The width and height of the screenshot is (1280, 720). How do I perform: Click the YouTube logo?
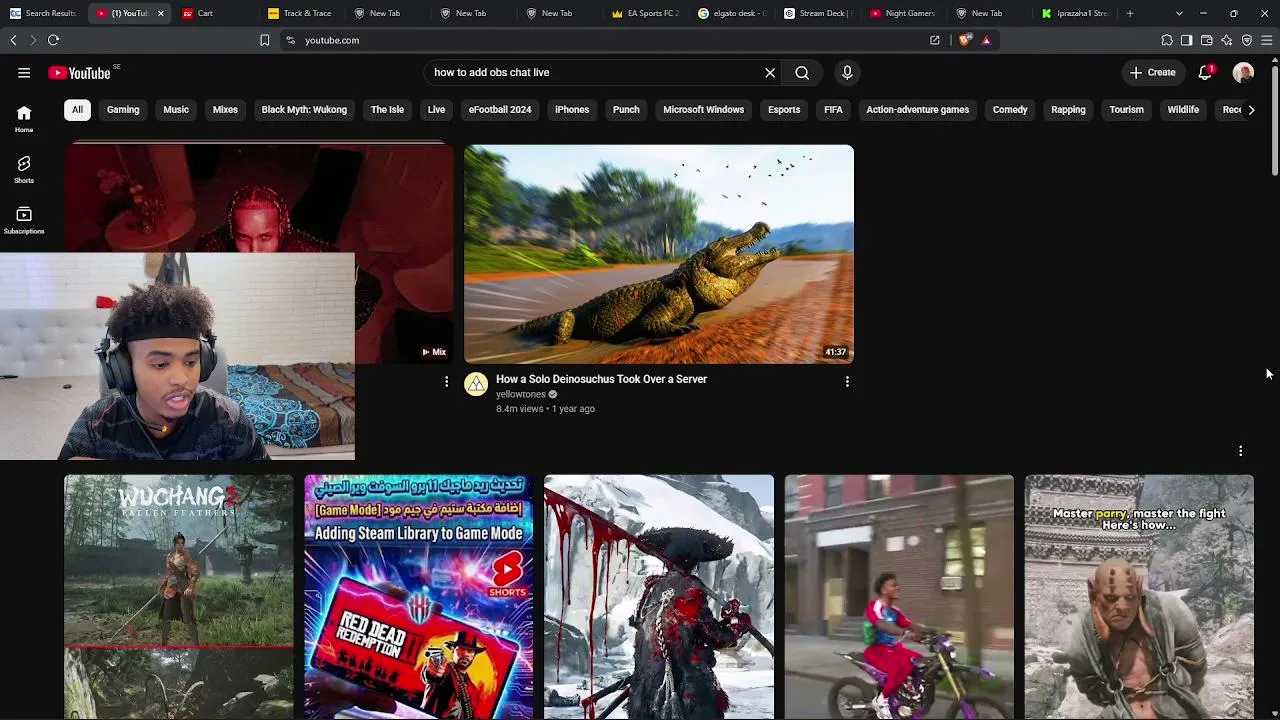coord(79,72)
